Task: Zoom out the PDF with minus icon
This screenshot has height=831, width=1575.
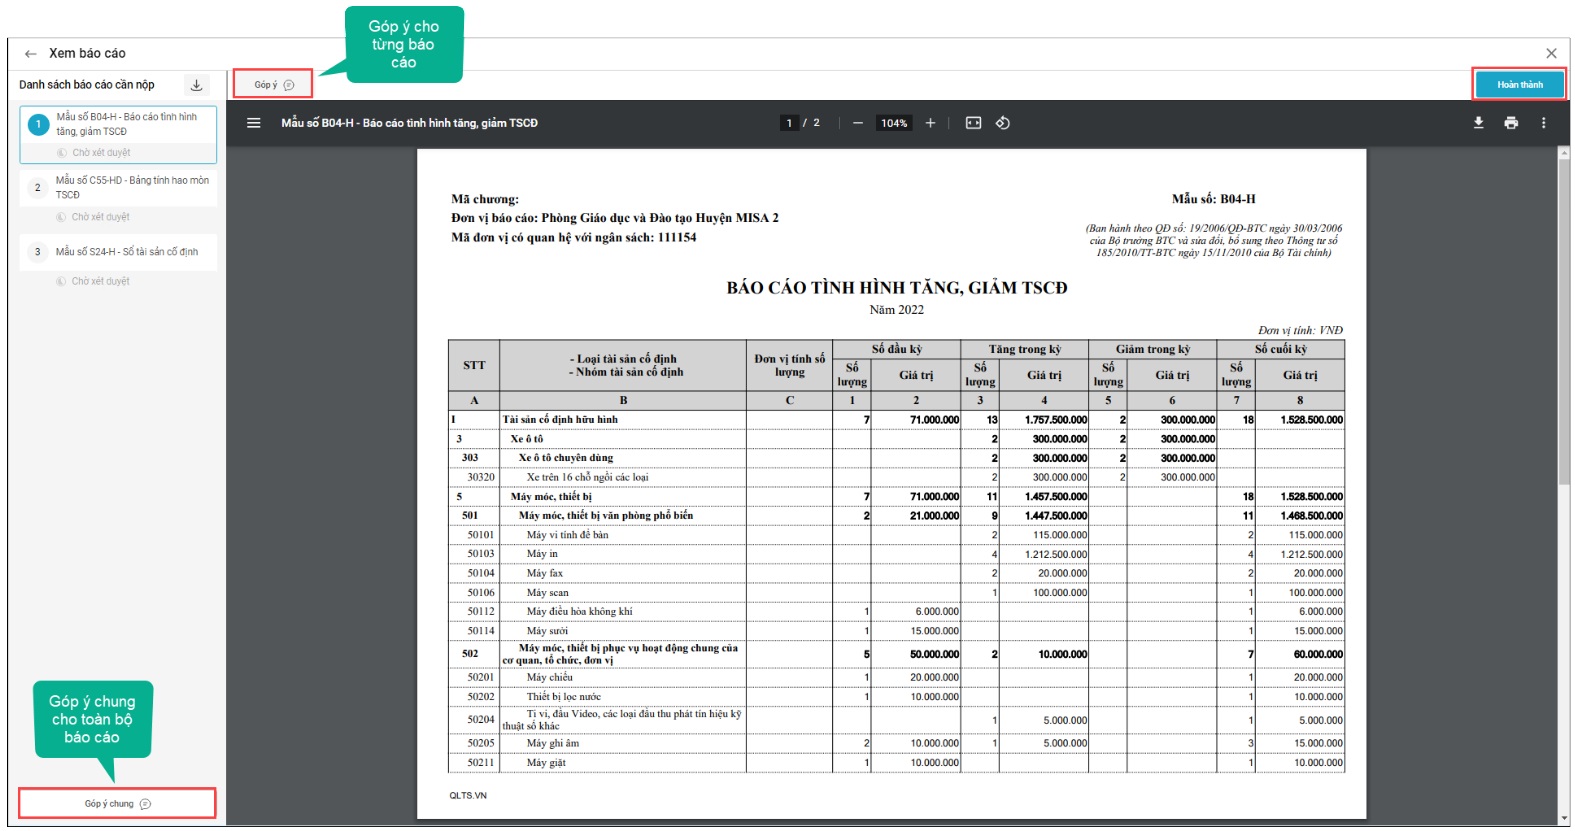Action: pyautogui.click(x=858, y=123)
